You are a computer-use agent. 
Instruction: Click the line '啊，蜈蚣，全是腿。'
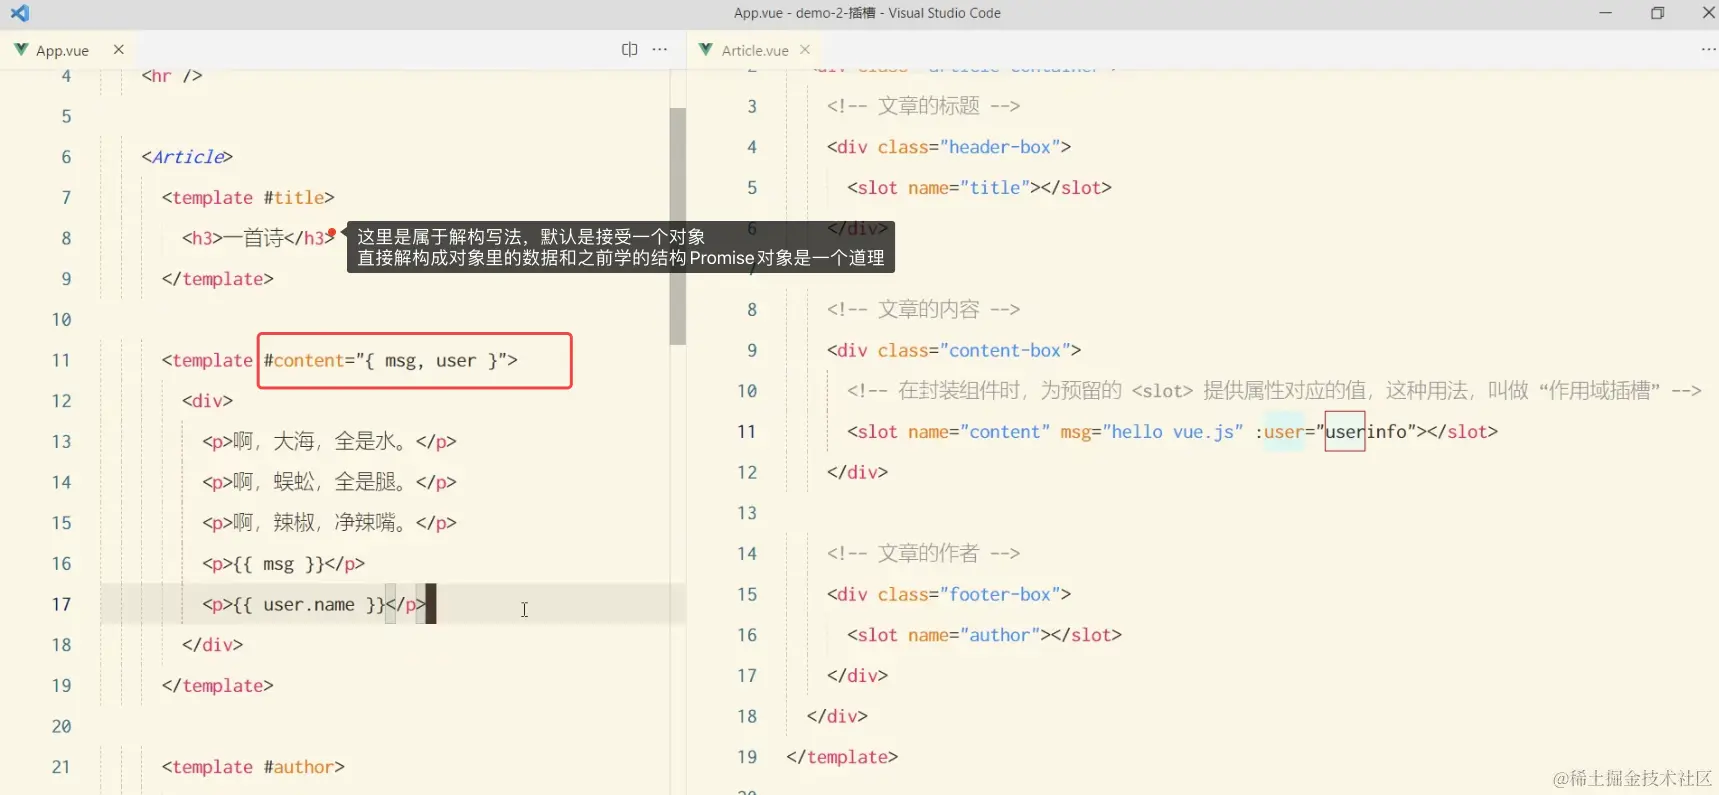pos(329,482)
